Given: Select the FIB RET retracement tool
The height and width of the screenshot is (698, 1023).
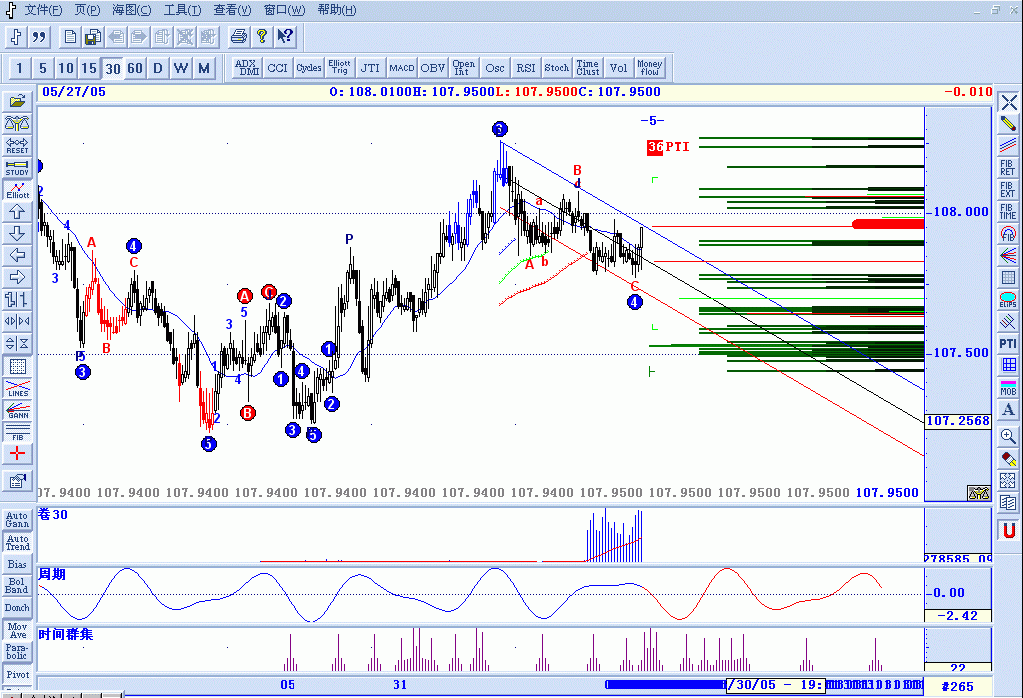Looking at the screenshot, I should 1009,168.
